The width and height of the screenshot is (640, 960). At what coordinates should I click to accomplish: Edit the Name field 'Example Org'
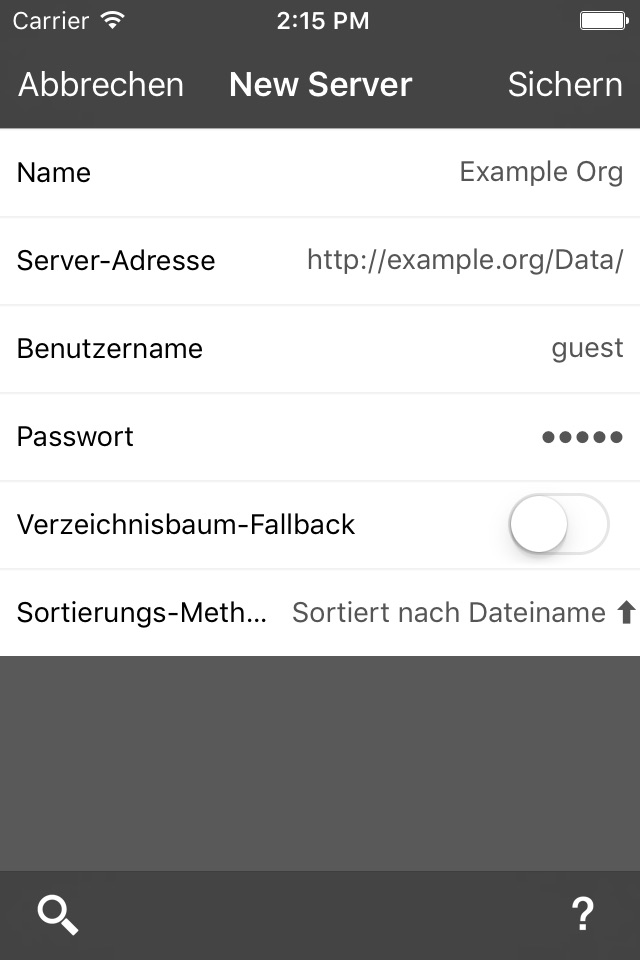click(x=540, y=172)
